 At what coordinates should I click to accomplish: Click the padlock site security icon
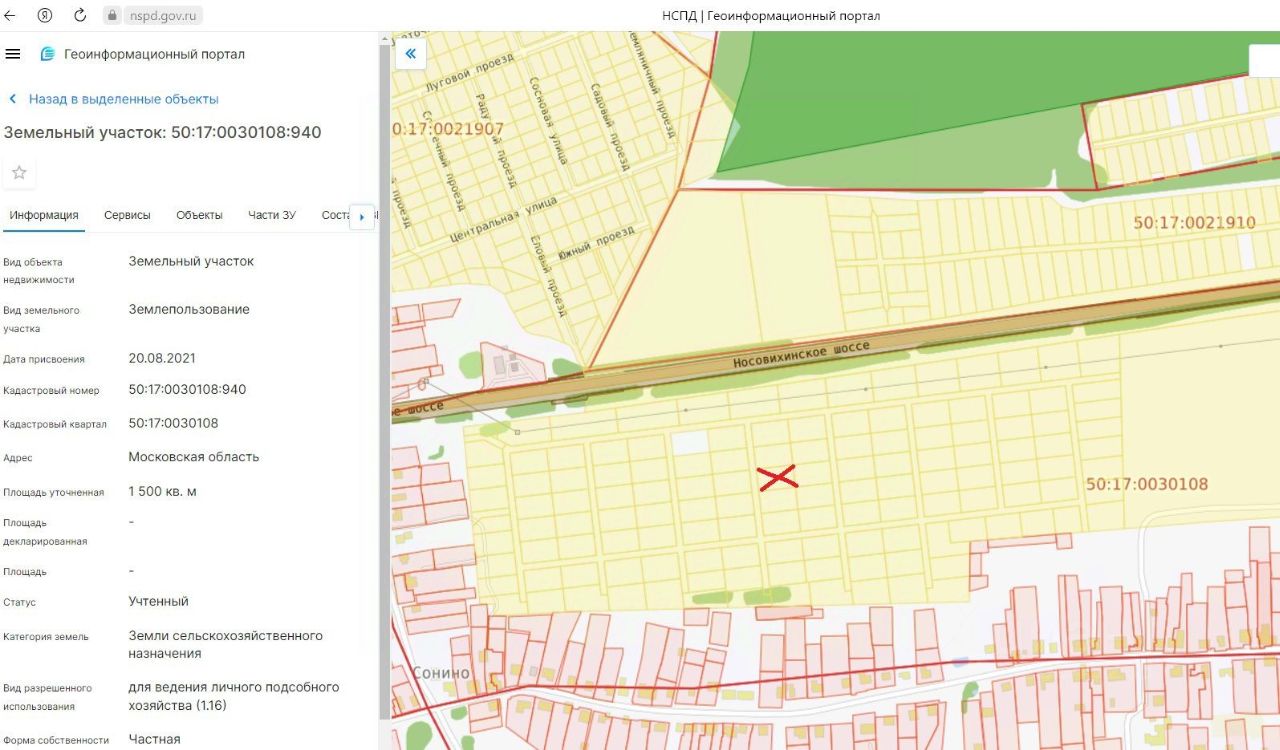[110, 15]
